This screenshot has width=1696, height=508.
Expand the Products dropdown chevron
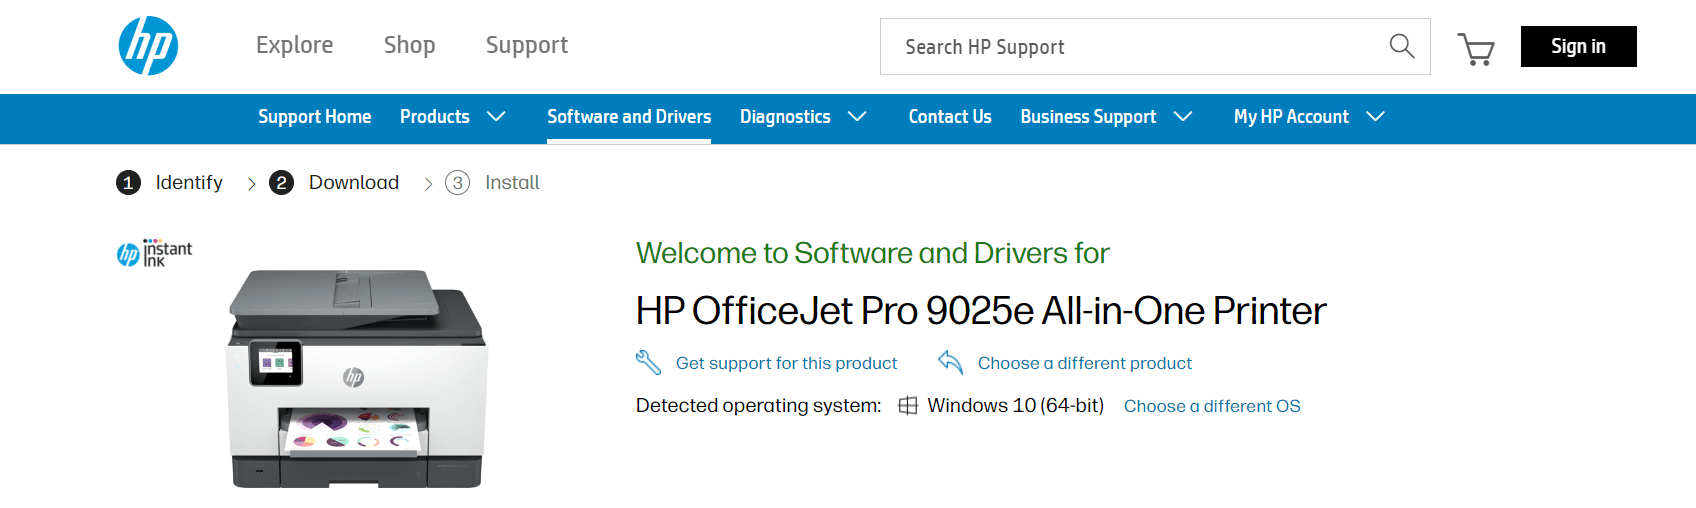(496, 117)
